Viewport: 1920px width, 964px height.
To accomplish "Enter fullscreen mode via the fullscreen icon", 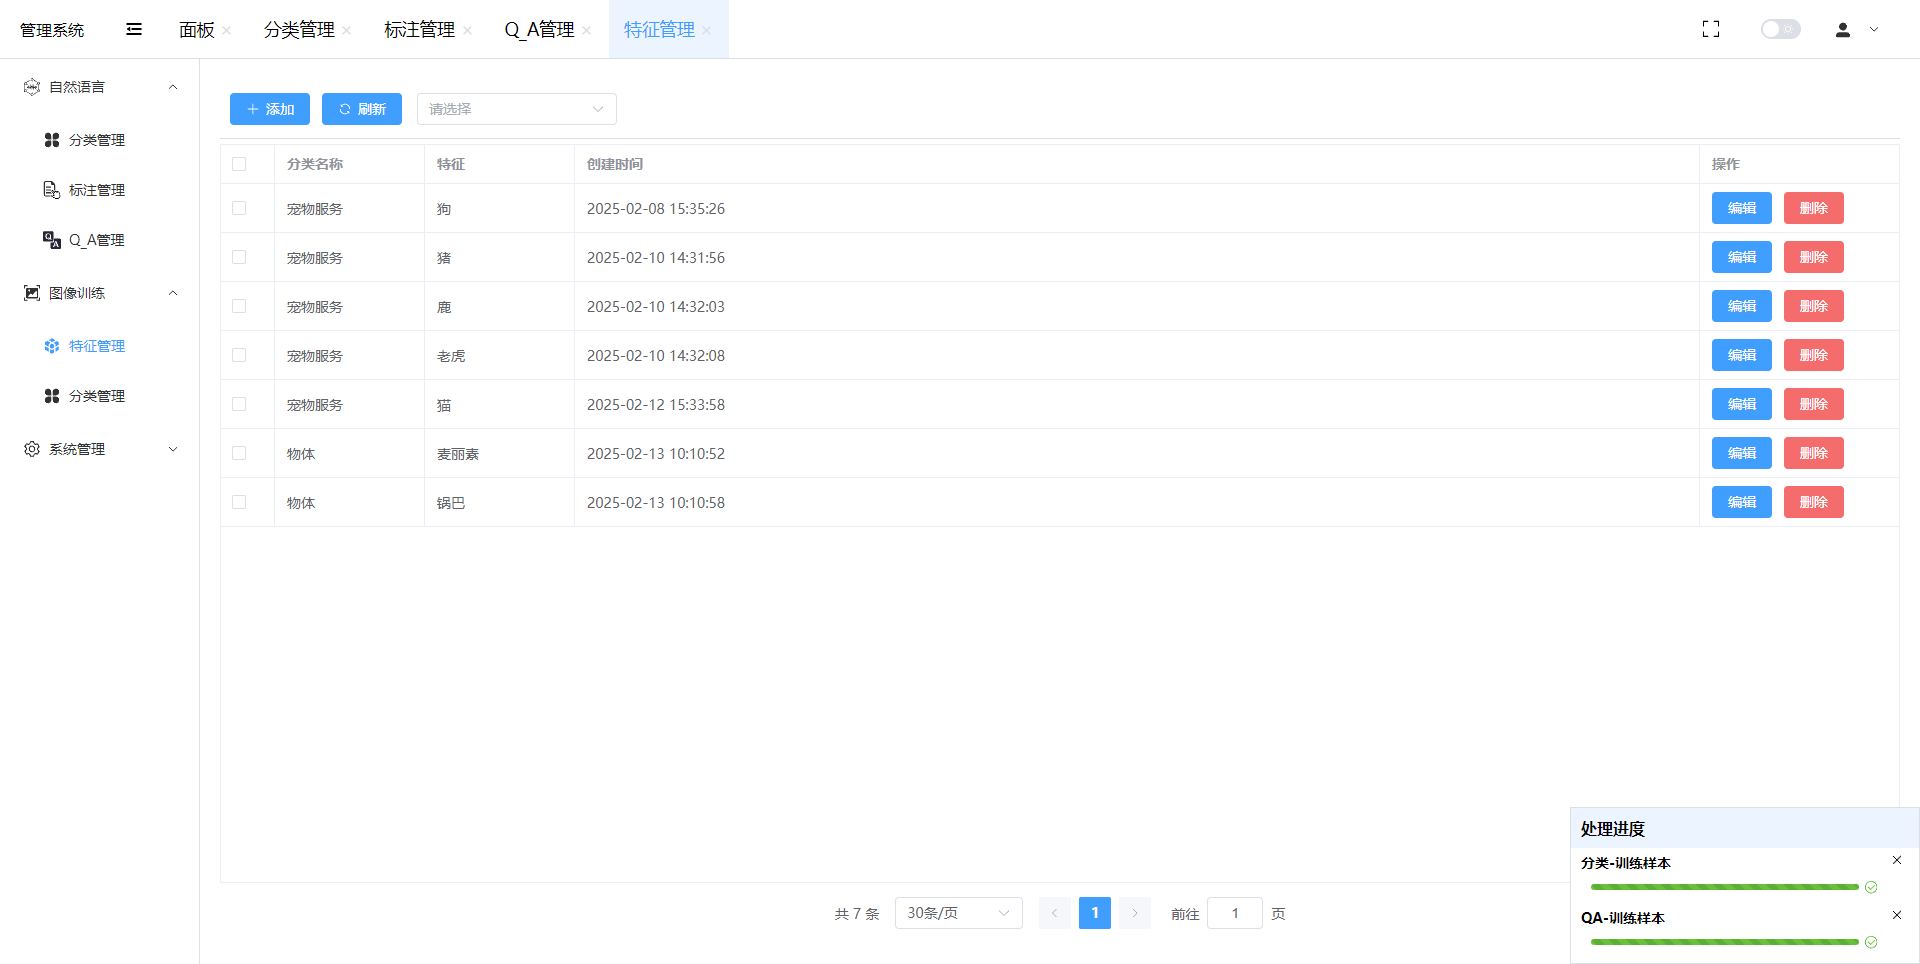I will [x=1711, y=29].
